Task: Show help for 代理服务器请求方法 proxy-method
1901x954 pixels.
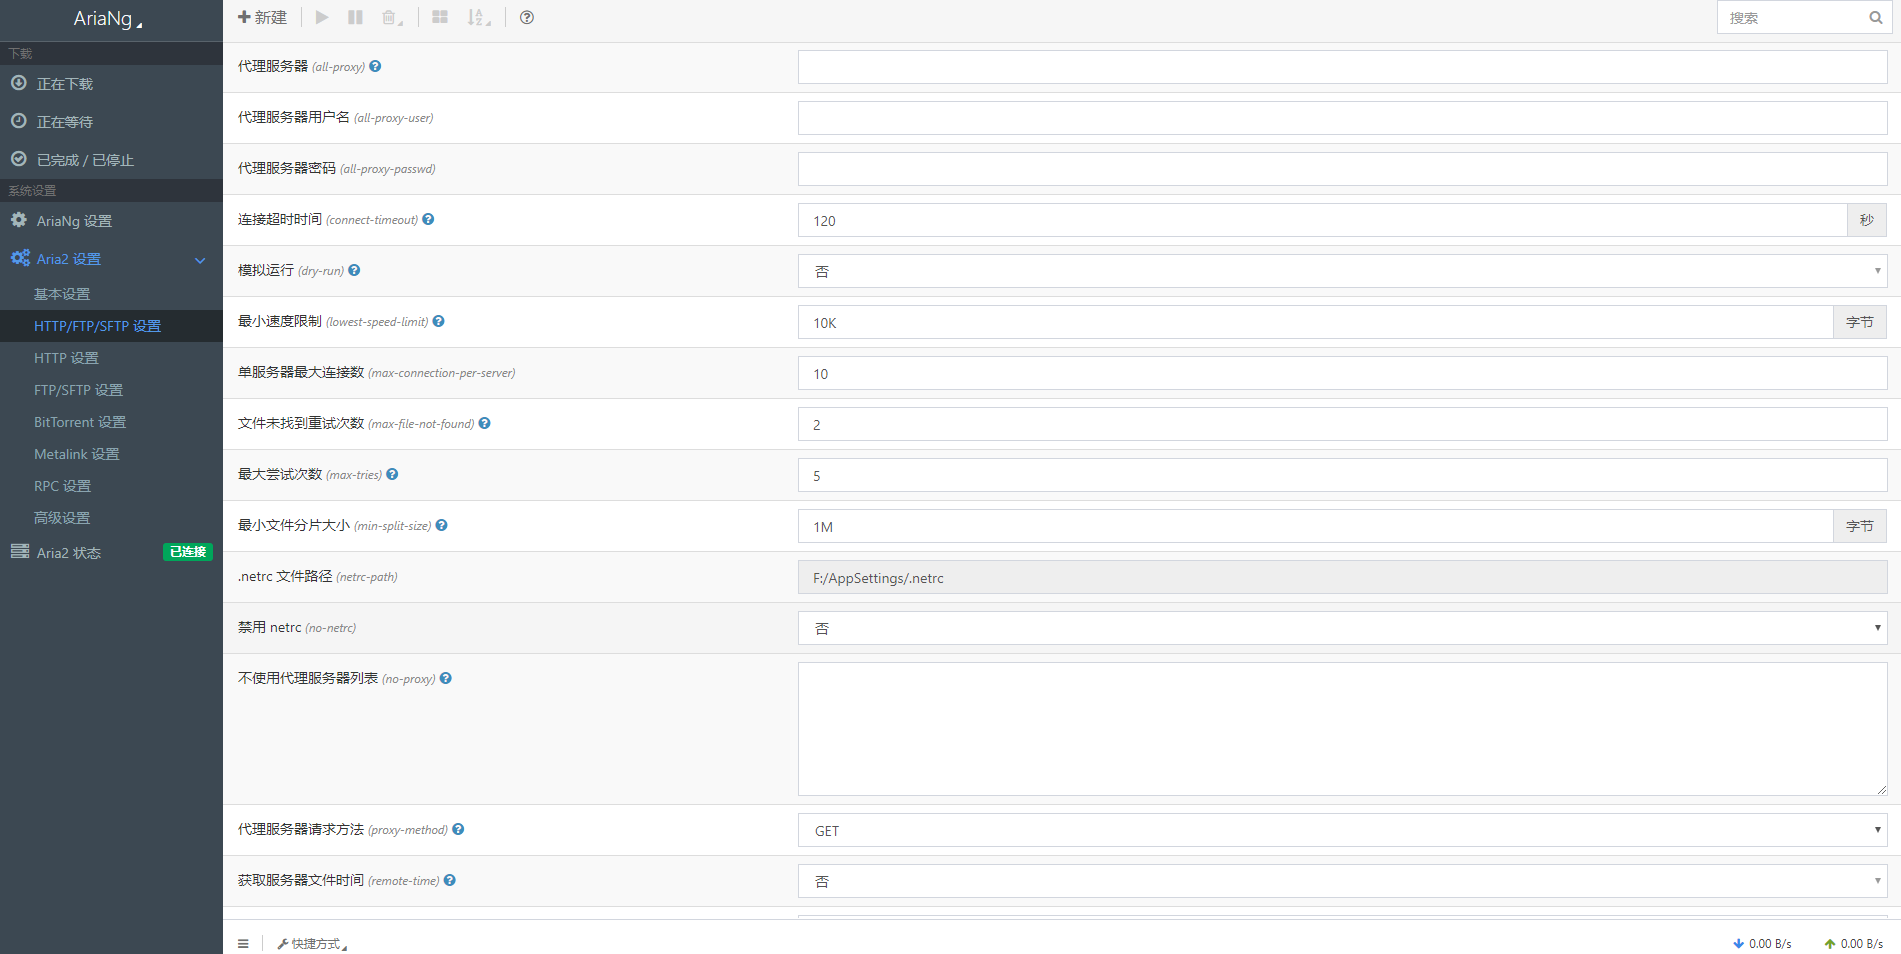Action: tap(458, 829)
